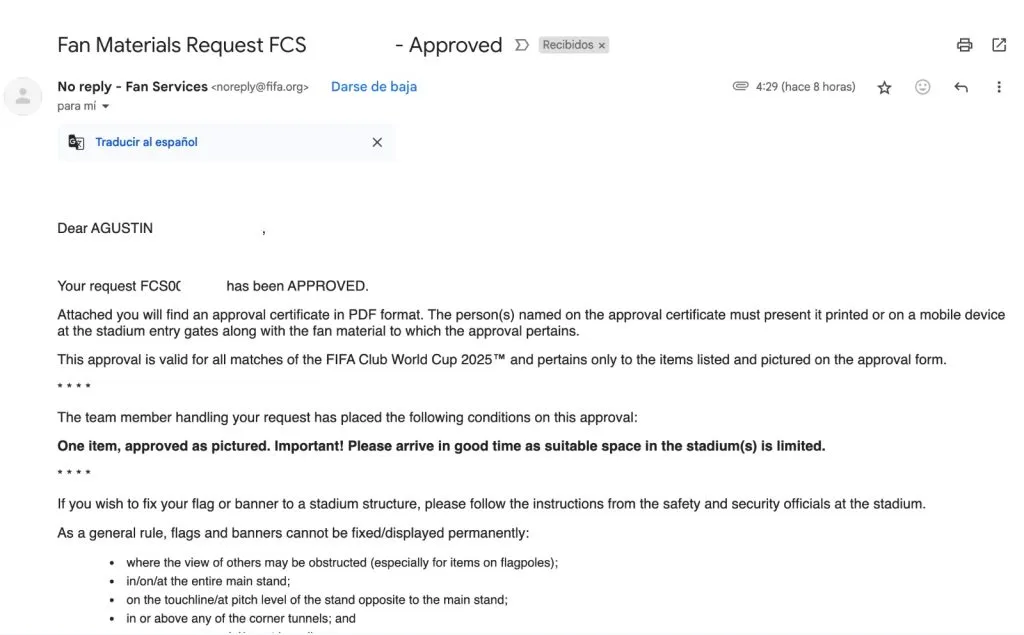The width and height of the screenshot is (1024, 635).
Task: Toggle the importance marker beside the subject
Action: (521, 45)
